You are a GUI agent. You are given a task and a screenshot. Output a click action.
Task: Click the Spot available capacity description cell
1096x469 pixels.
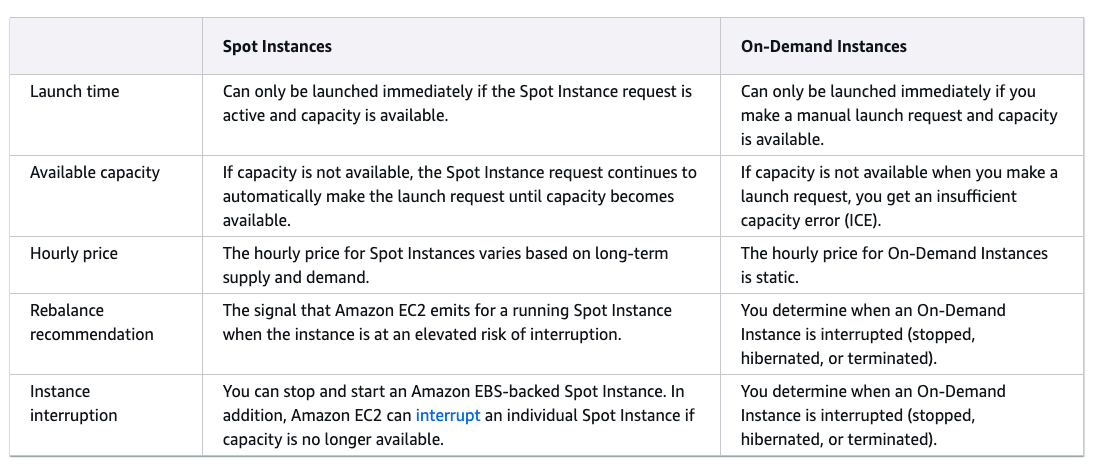[x=459, y=196]
